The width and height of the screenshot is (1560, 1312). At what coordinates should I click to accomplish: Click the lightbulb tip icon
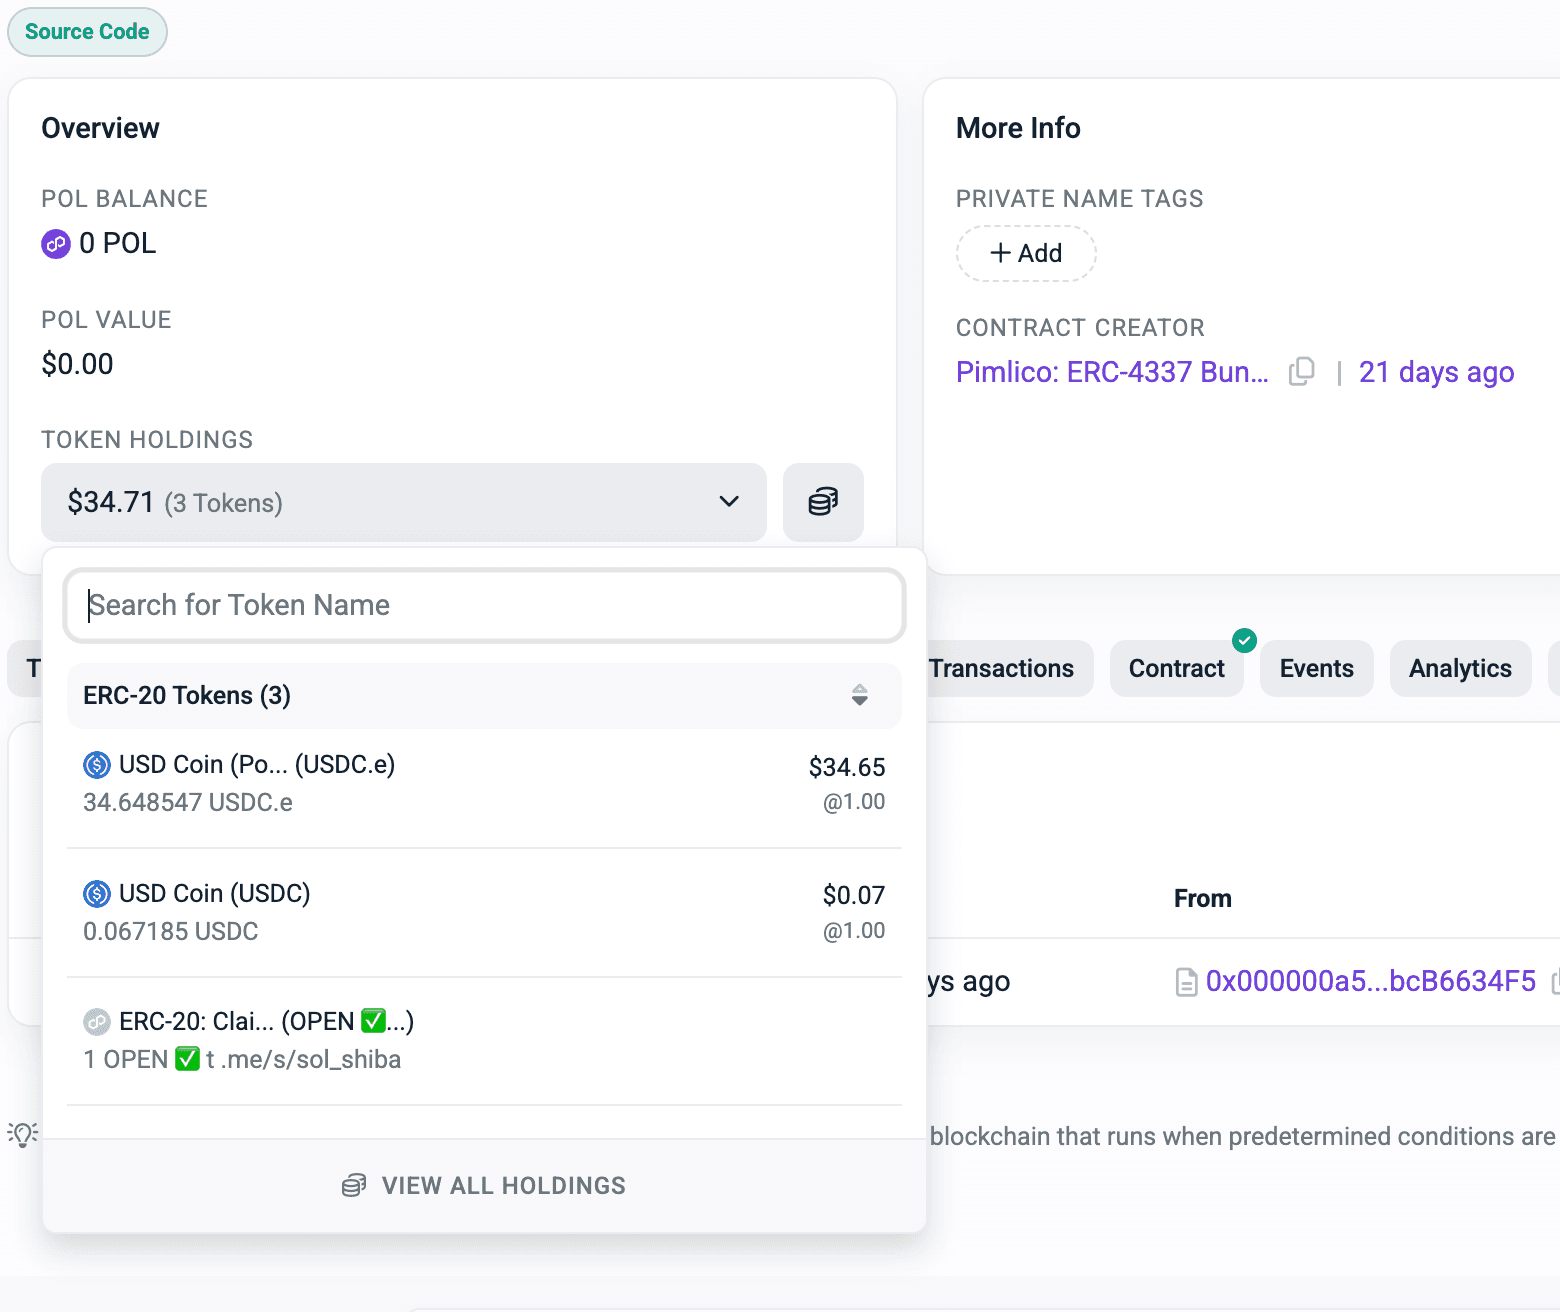(x=23, y=1134)
